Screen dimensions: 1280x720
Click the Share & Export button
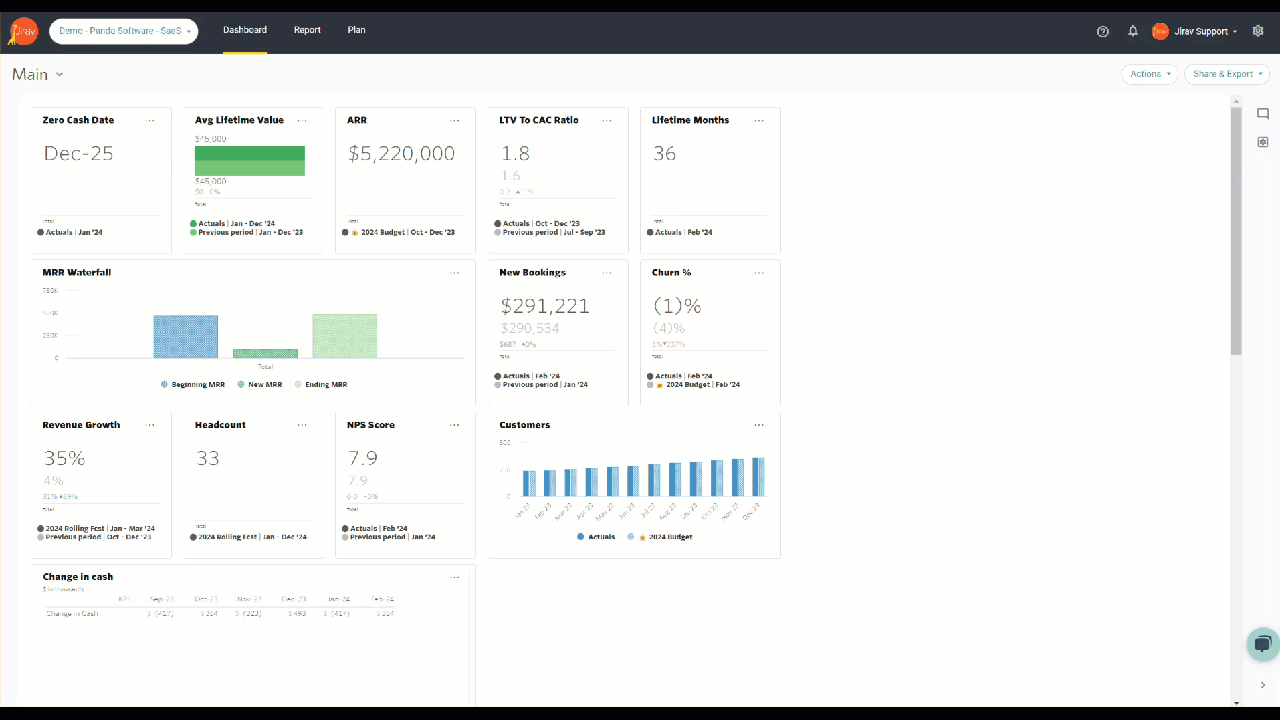1226,74
